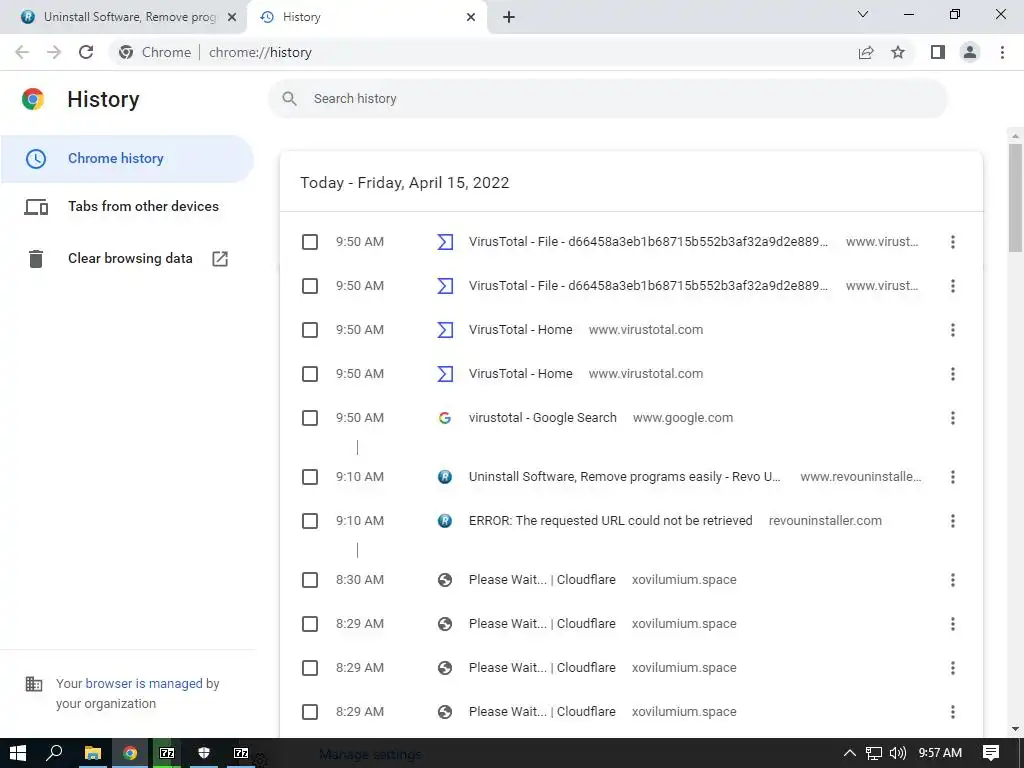This screenshot has width=1024, height=768.
Task: Open more actions for first VirusTotal Home entry
Action: tap(953, 330)
